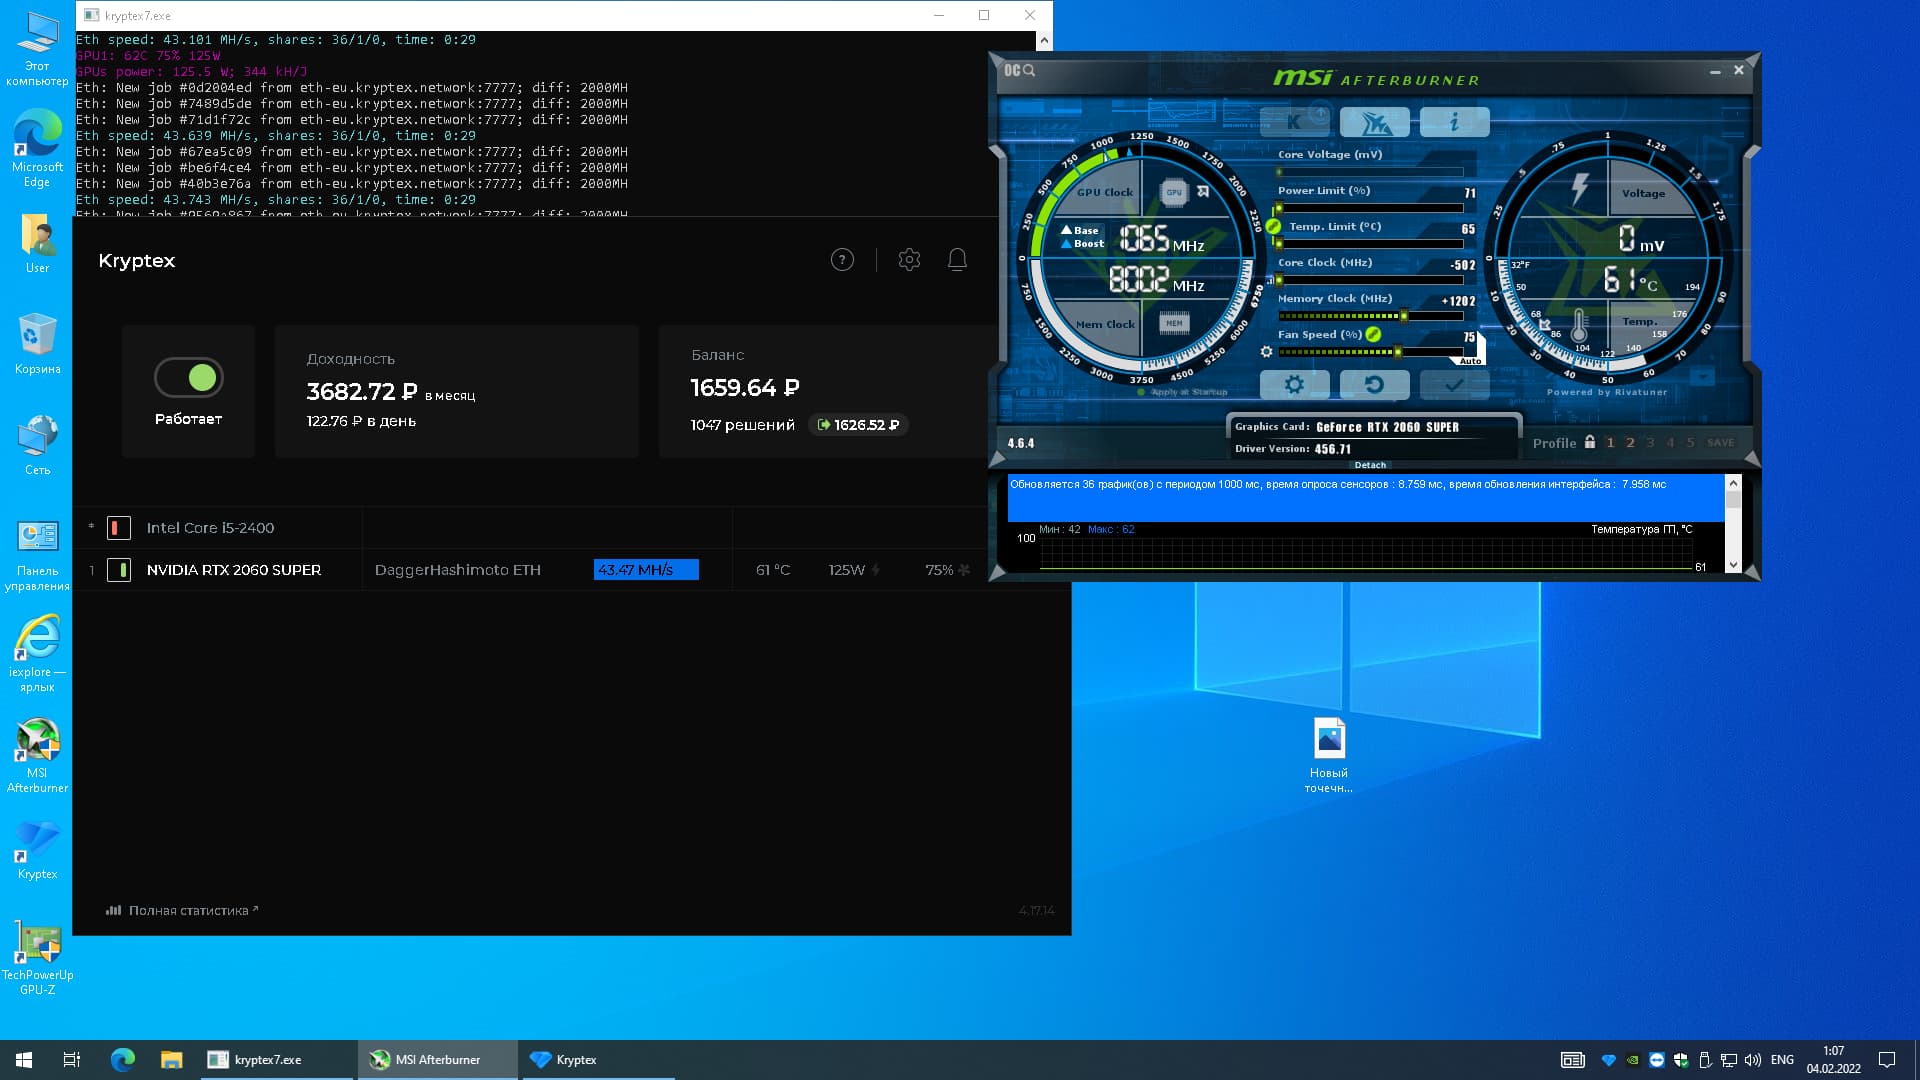The width and height of the screenshot is (1920, 1080).
Task: Open Afterburner settings gear button
Action: tap(1294, 384)
